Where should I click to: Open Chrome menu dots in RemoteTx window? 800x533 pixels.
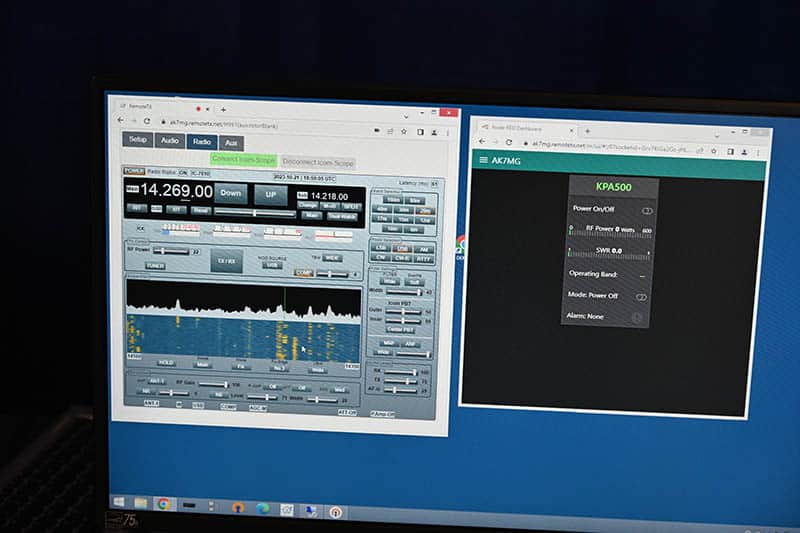click(447, 133)
